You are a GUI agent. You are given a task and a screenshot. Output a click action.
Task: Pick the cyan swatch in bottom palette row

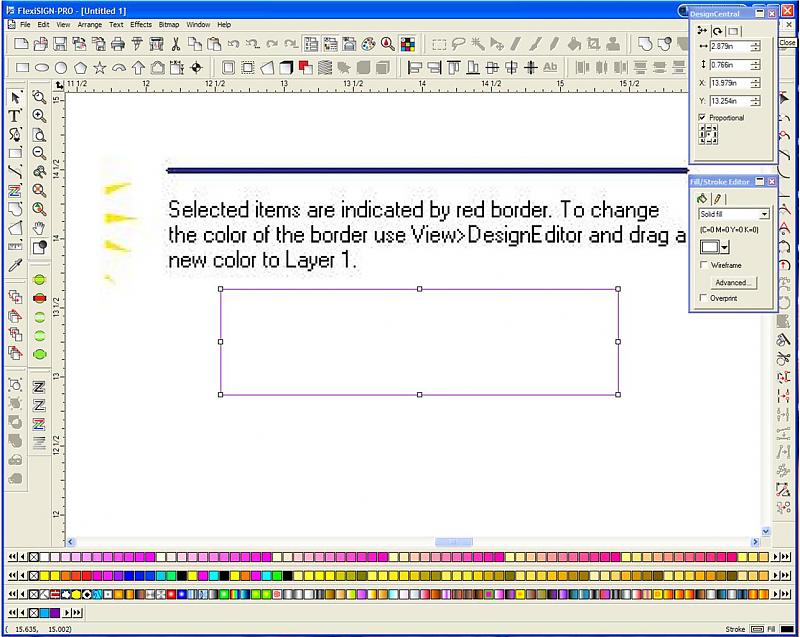(x=44, y=613)
